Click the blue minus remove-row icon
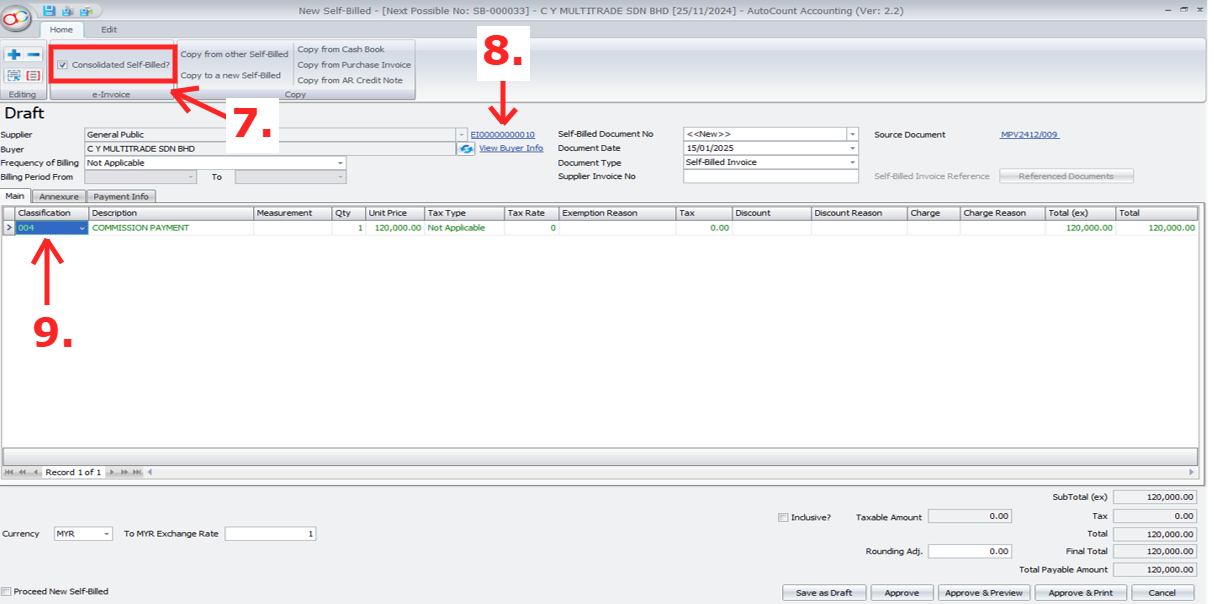 pyautogui.click(x=34, y=55)
